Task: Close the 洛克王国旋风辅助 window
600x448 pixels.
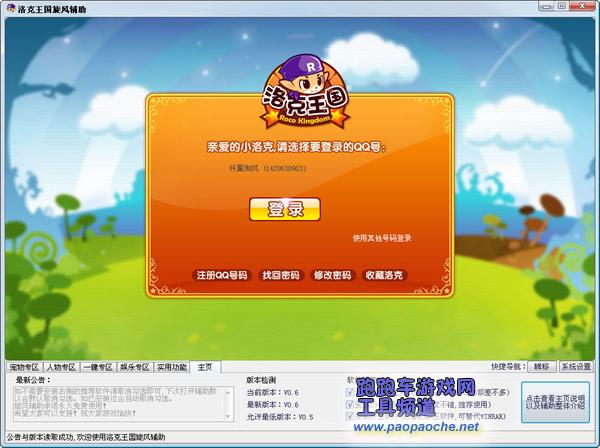Action: click(x=583, y=6)
